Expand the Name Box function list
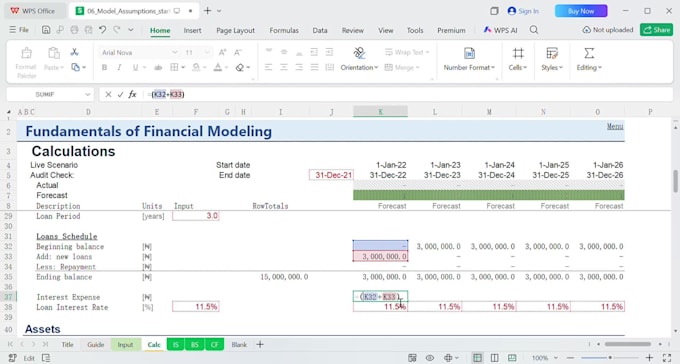Screen dimensions: 680x364 (x=88, y=94)
